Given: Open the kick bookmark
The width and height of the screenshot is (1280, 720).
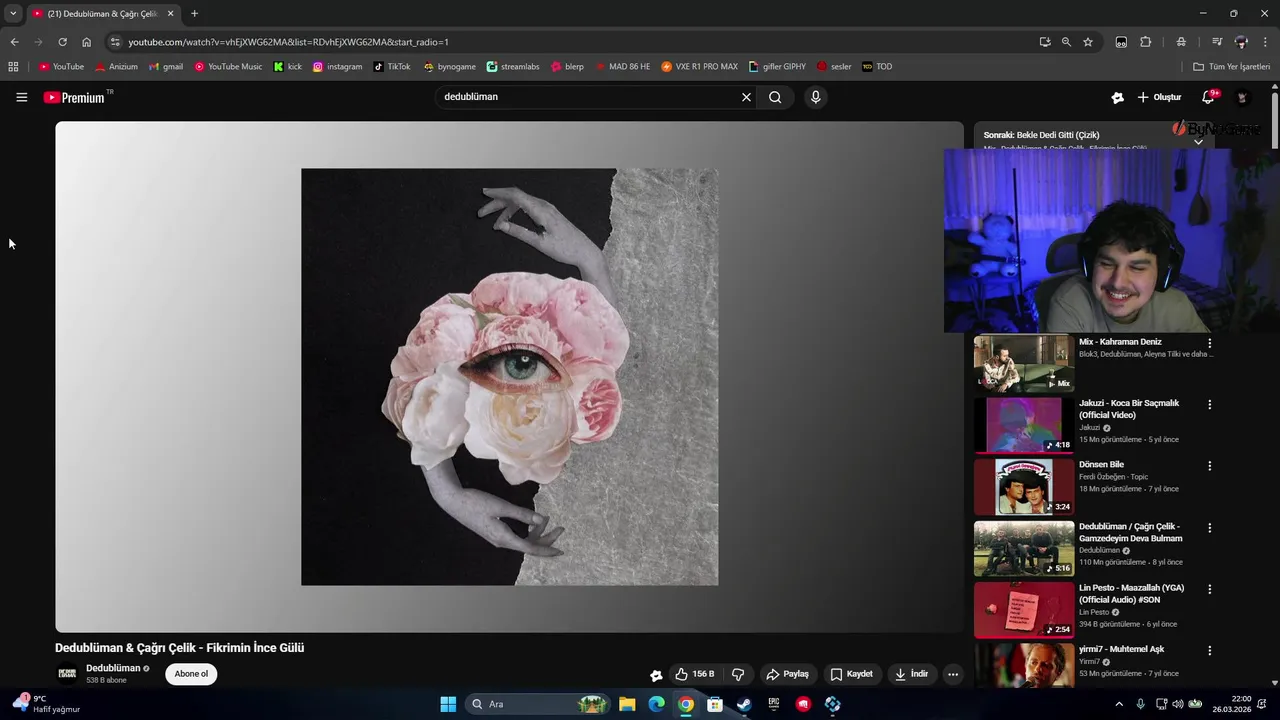Looking at the screenshot, I should (x=287, y=67).
